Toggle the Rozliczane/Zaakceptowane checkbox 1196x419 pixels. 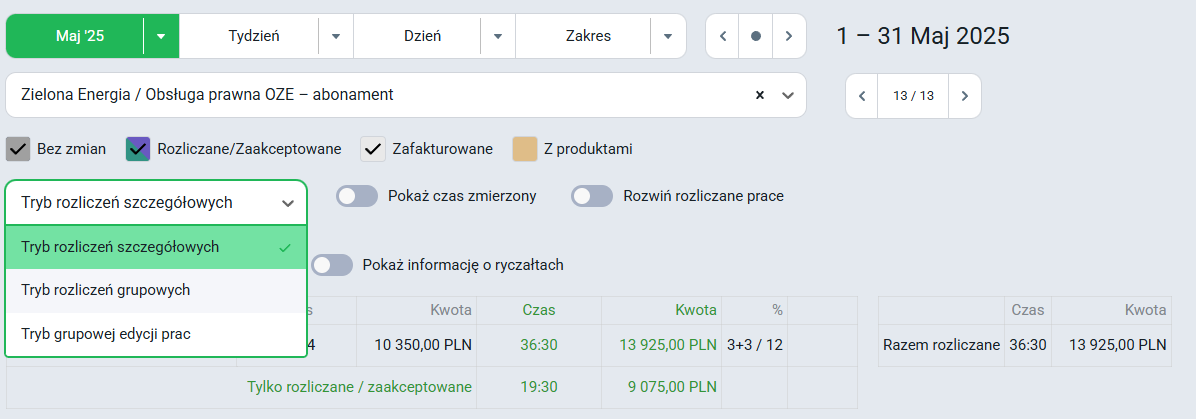pos(138,149)
